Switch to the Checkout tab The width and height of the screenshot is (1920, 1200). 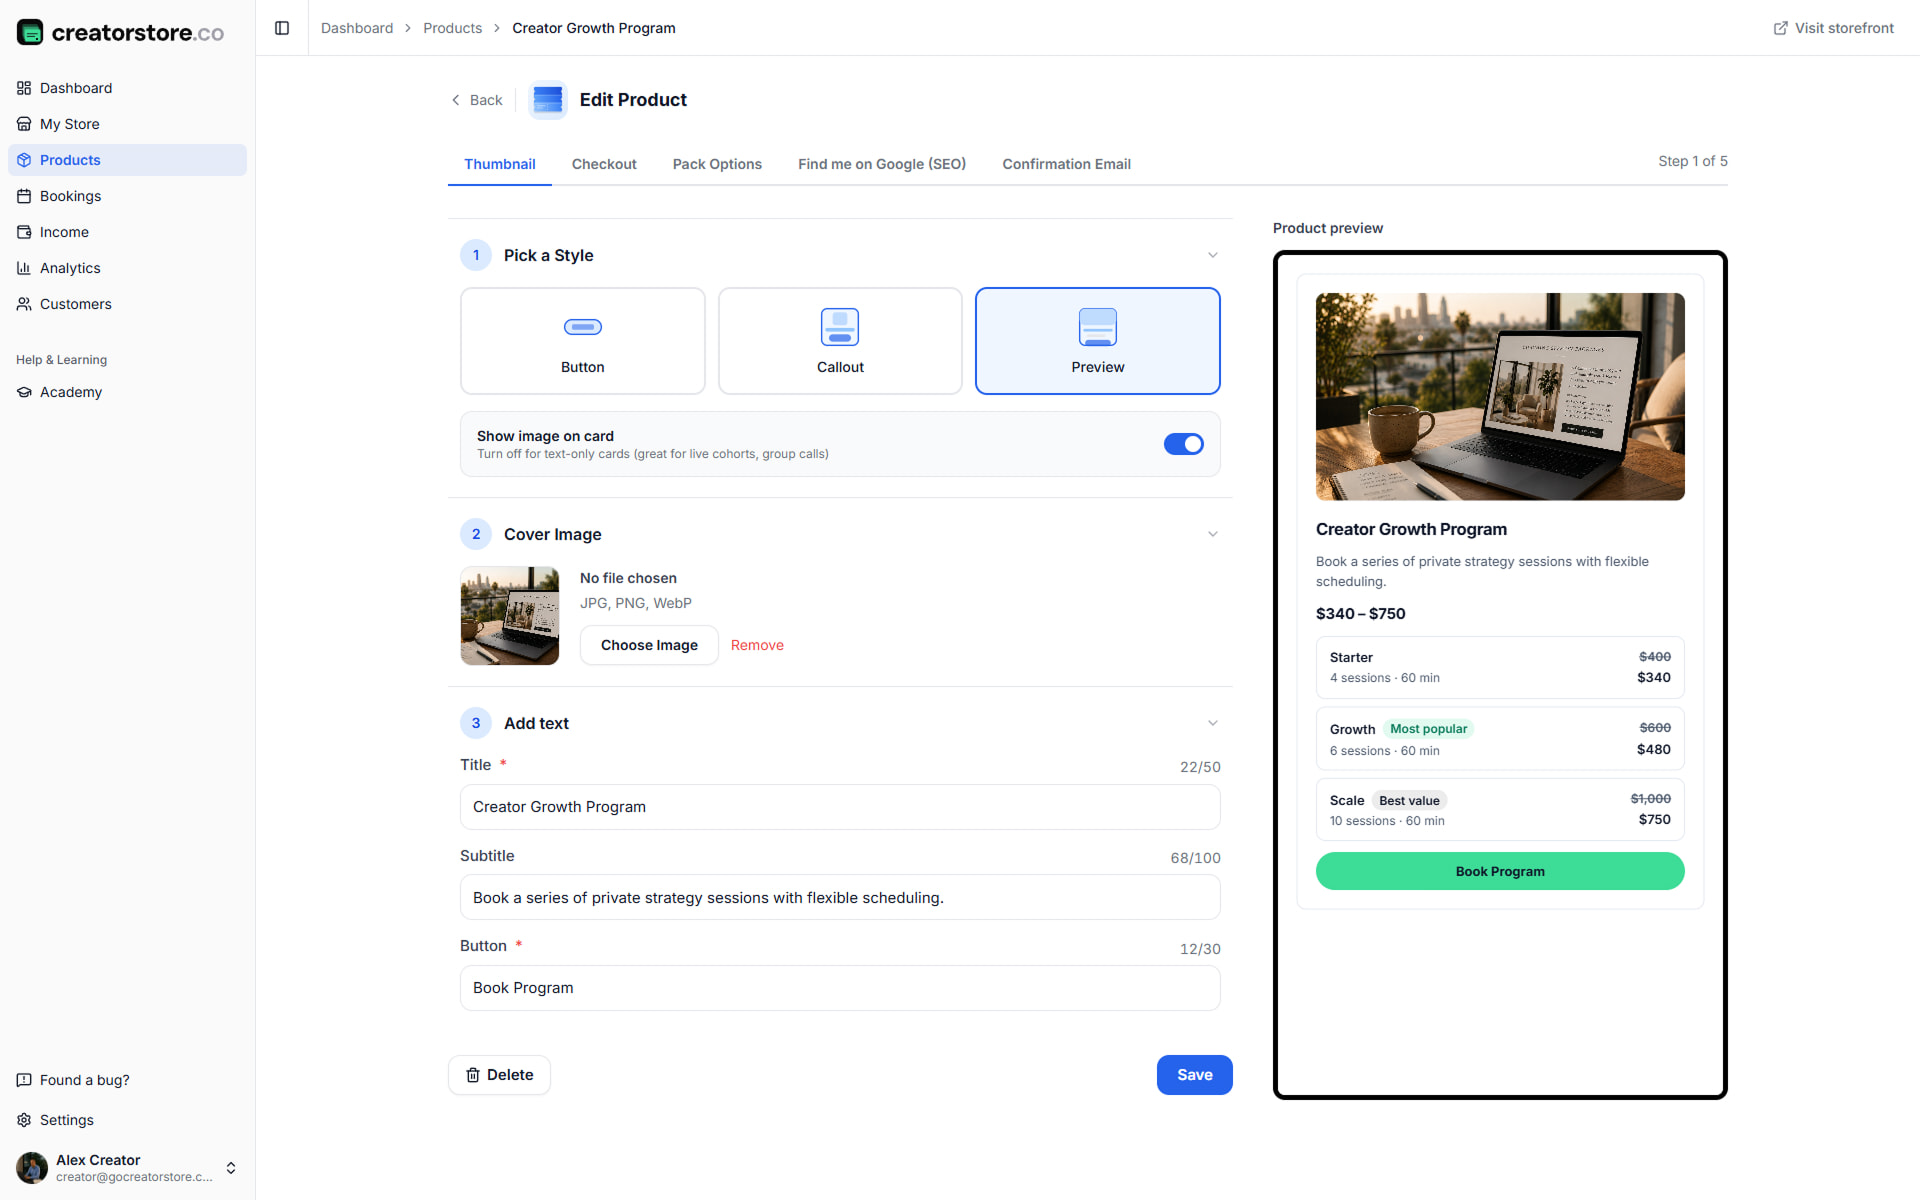[604, 164]
